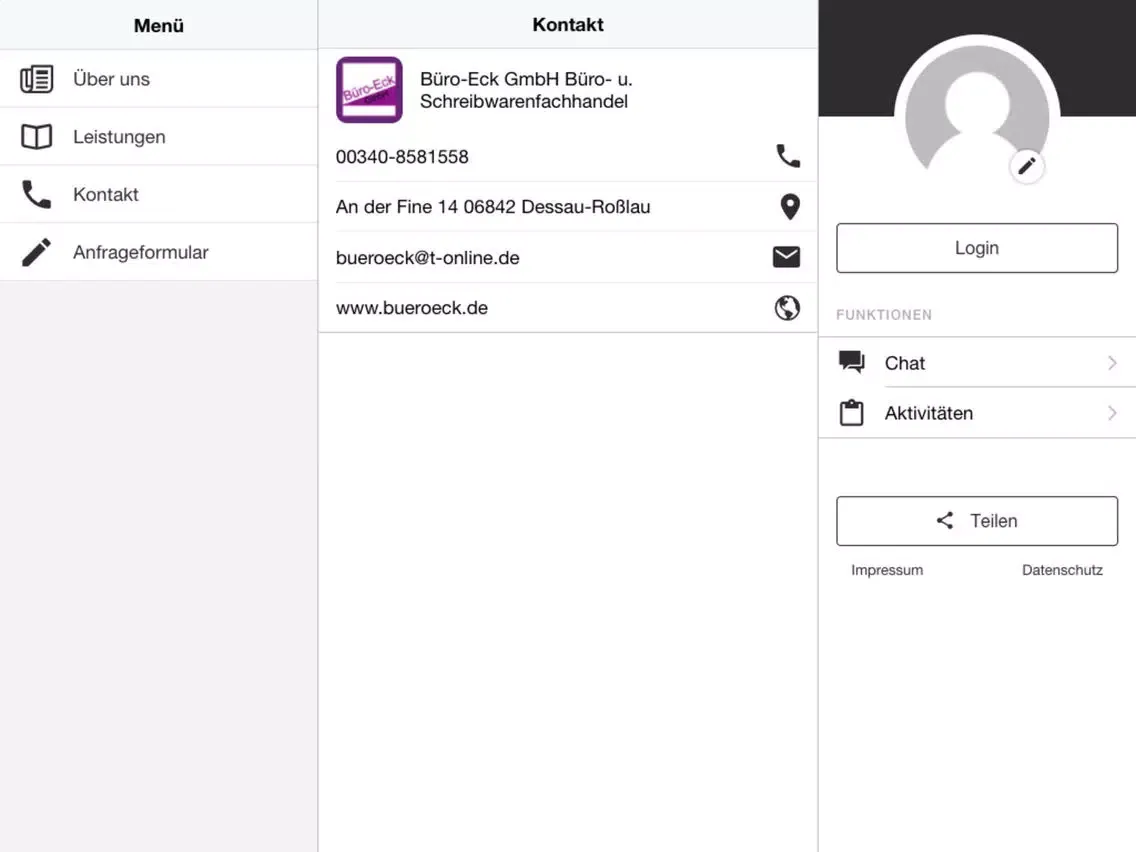
Task: Click the grey profile avatar picture
Action: [977, 109]
